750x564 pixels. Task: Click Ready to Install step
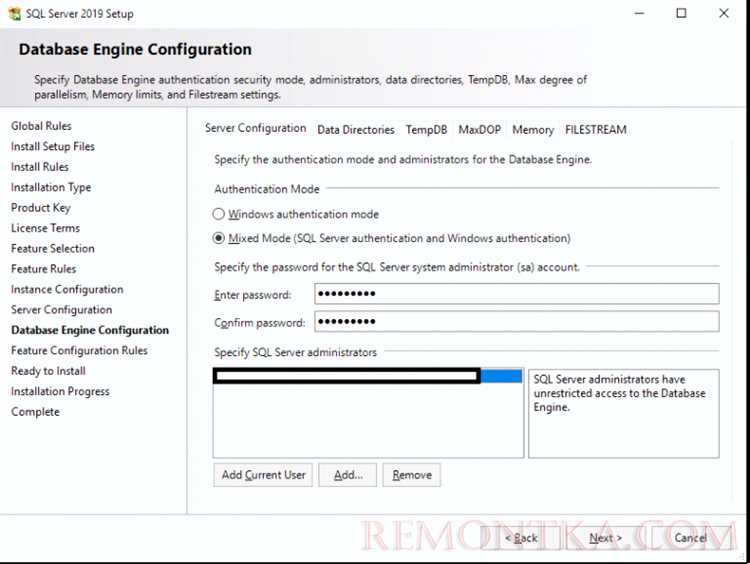pos(48,371)
